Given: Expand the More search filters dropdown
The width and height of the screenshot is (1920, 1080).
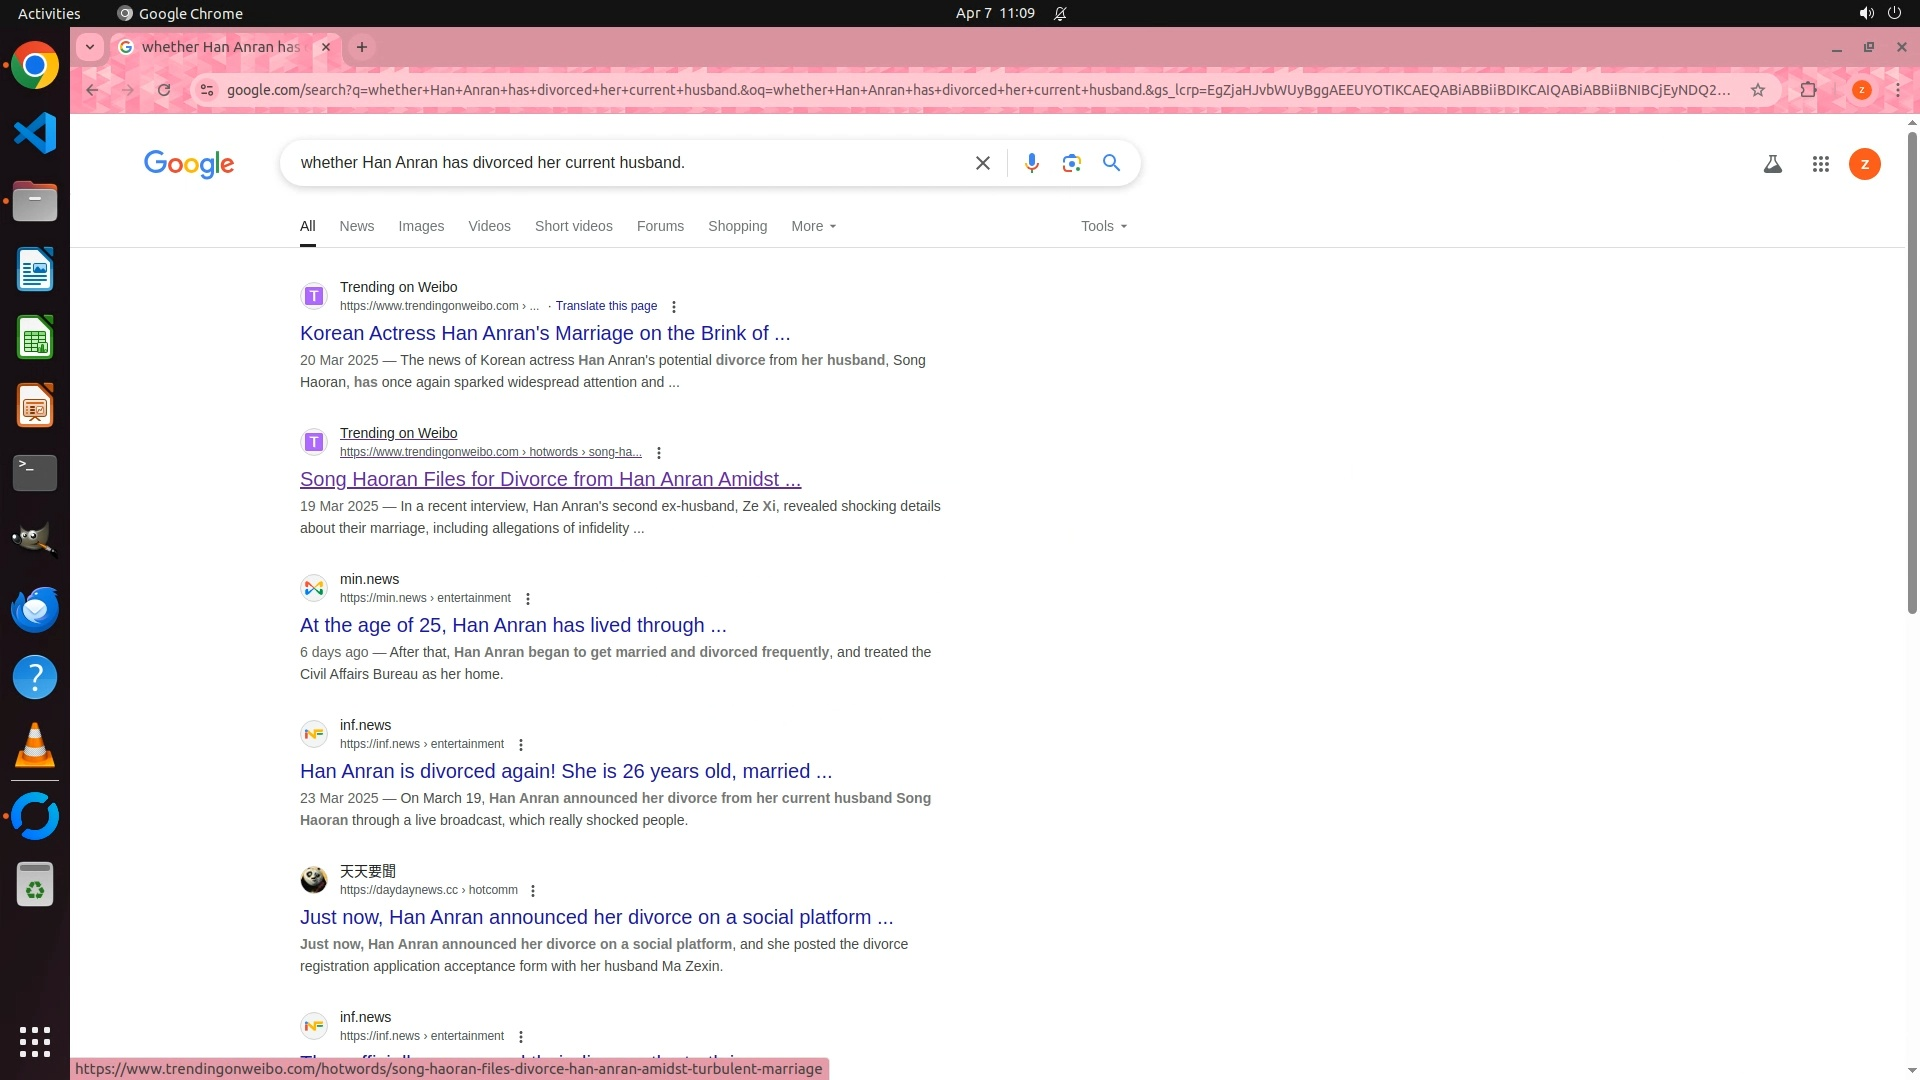Looking at the screenshot, I should tap(813, 226).
